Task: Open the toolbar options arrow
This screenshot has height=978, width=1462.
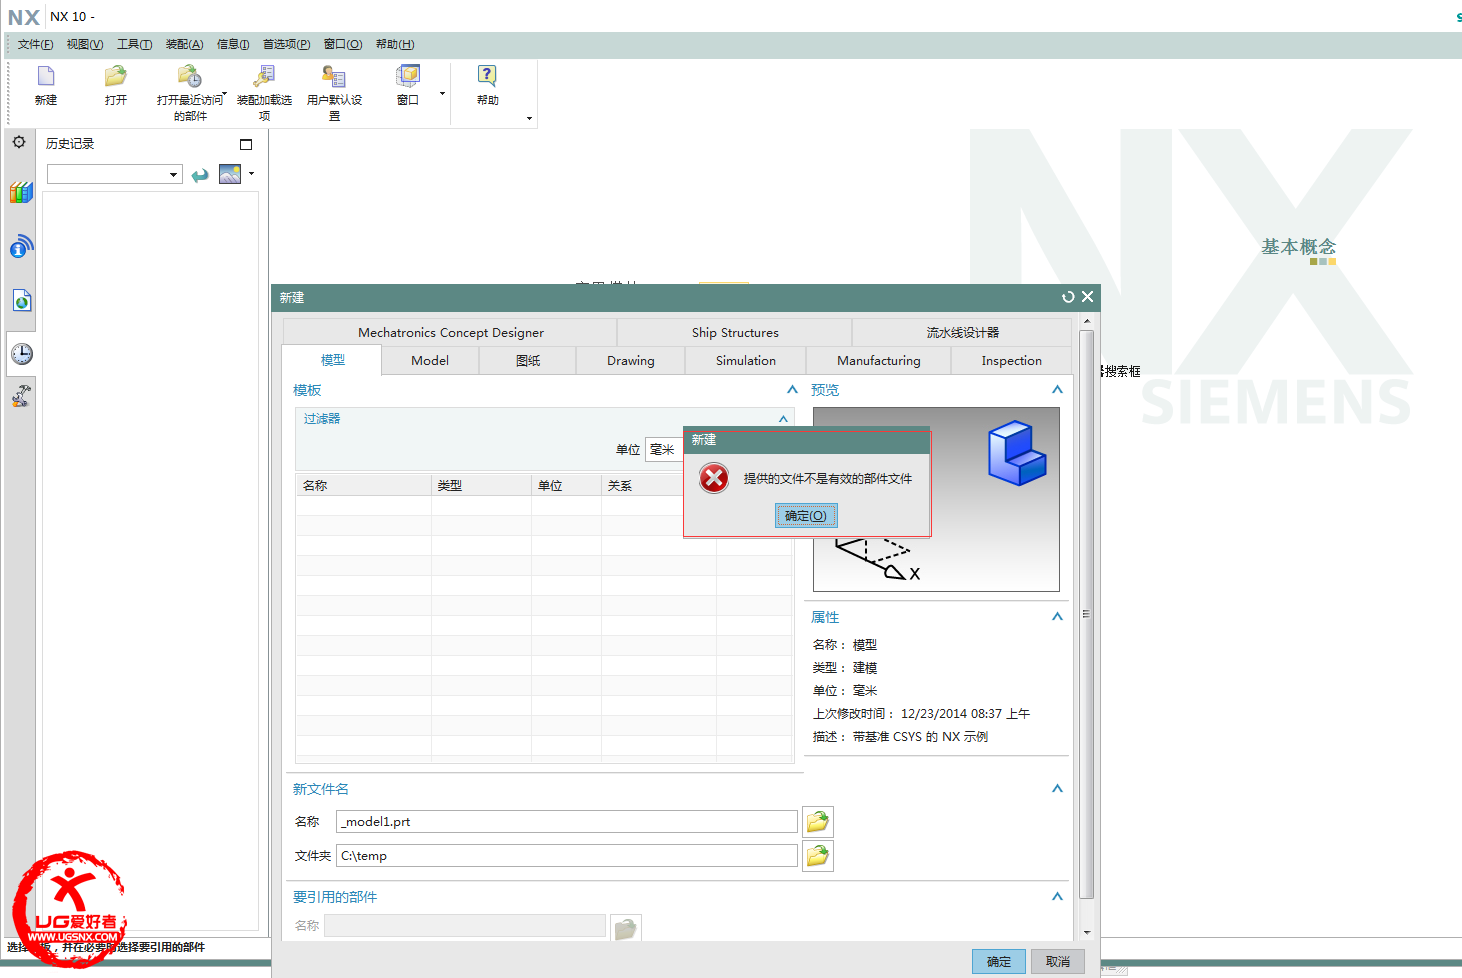Action: [x=529, y=118]
